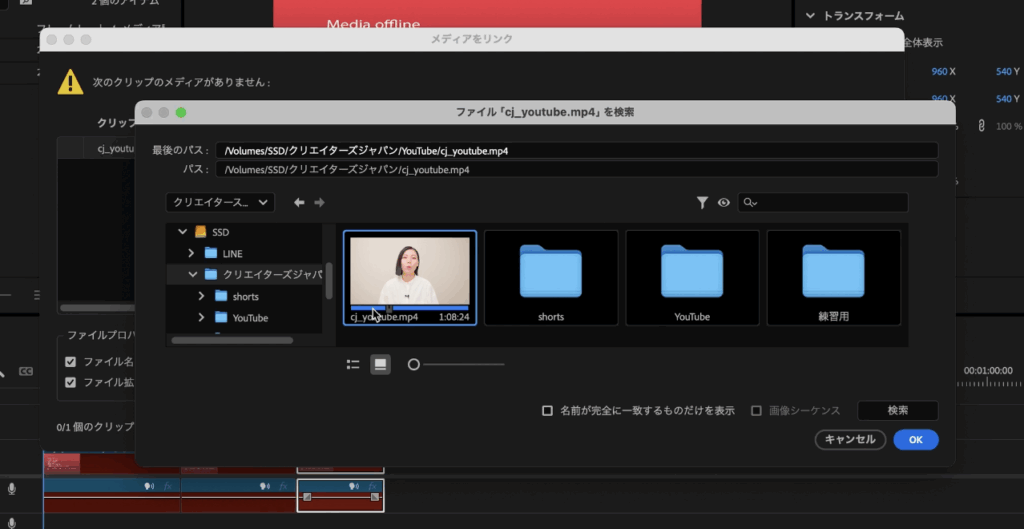Open the shorts folder thumbnail
The width and height of the screenshot is (1024, 529).
click(550, 272)
